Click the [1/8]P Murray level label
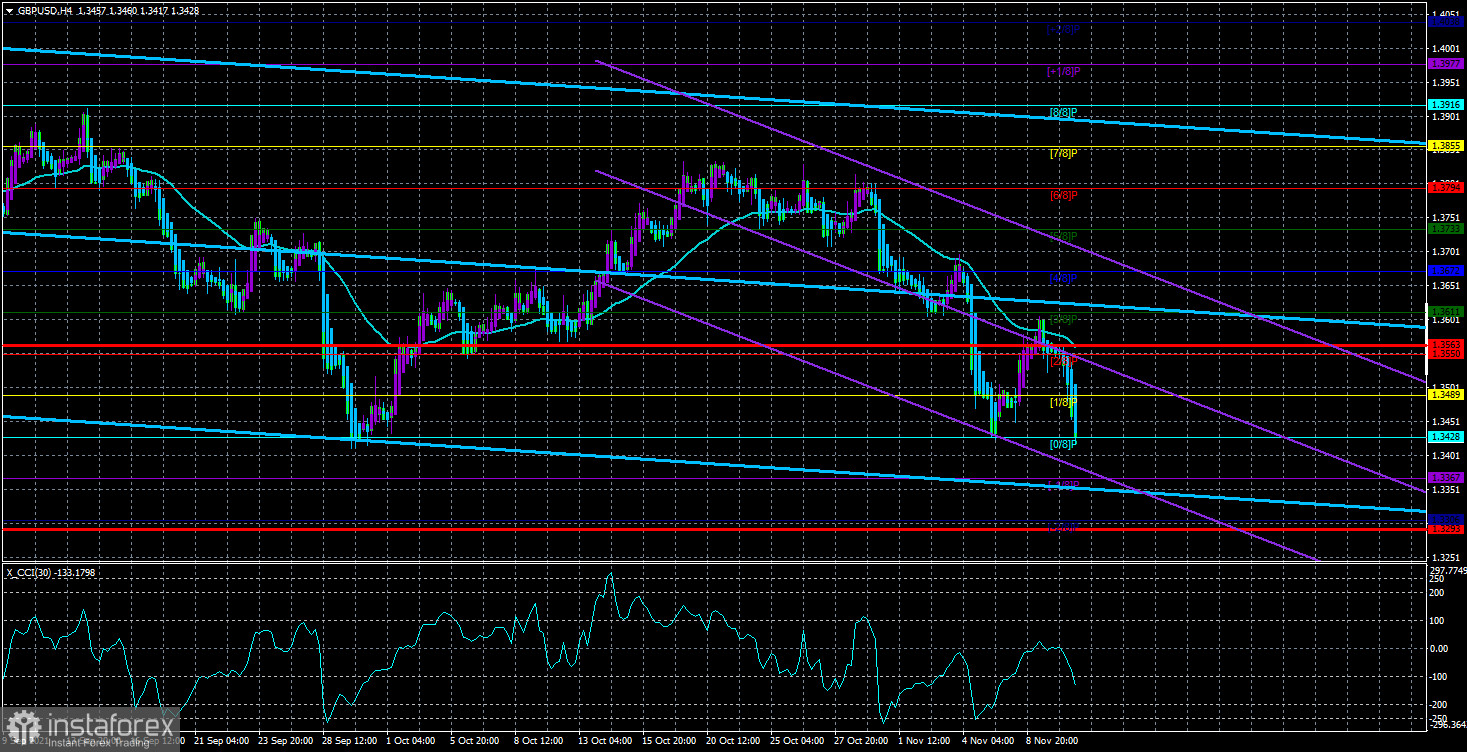 [x=1062, y=402]
